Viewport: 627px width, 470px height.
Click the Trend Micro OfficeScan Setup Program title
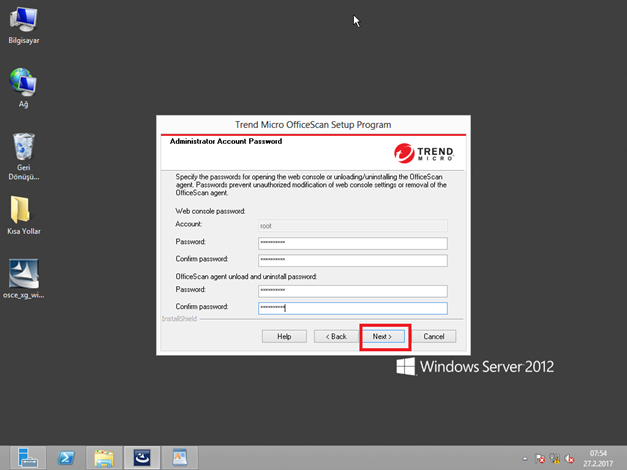coord(313,125)
